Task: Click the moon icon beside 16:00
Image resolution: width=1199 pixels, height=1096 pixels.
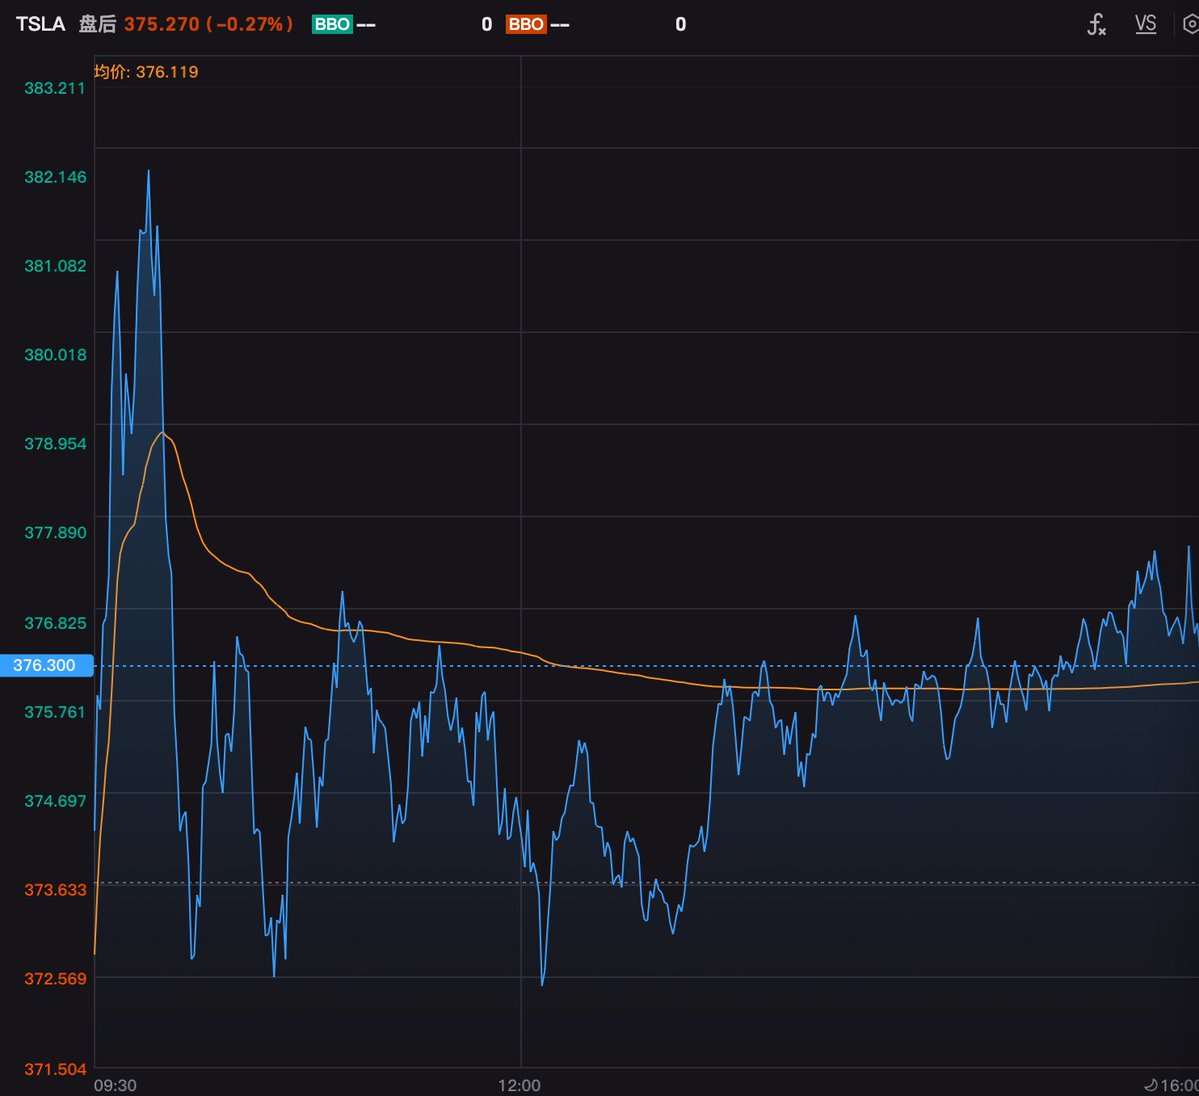Action: [x=1150, y=1085]
